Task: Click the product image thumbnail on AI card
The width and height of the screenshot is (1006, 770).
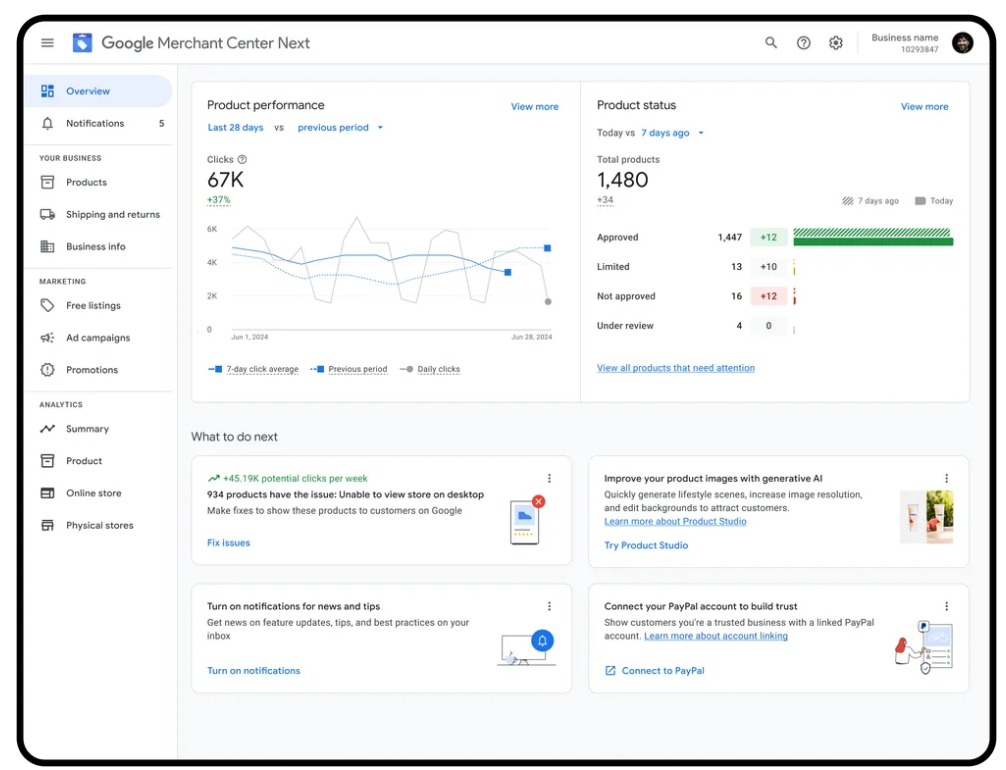Action: [926, 517]
